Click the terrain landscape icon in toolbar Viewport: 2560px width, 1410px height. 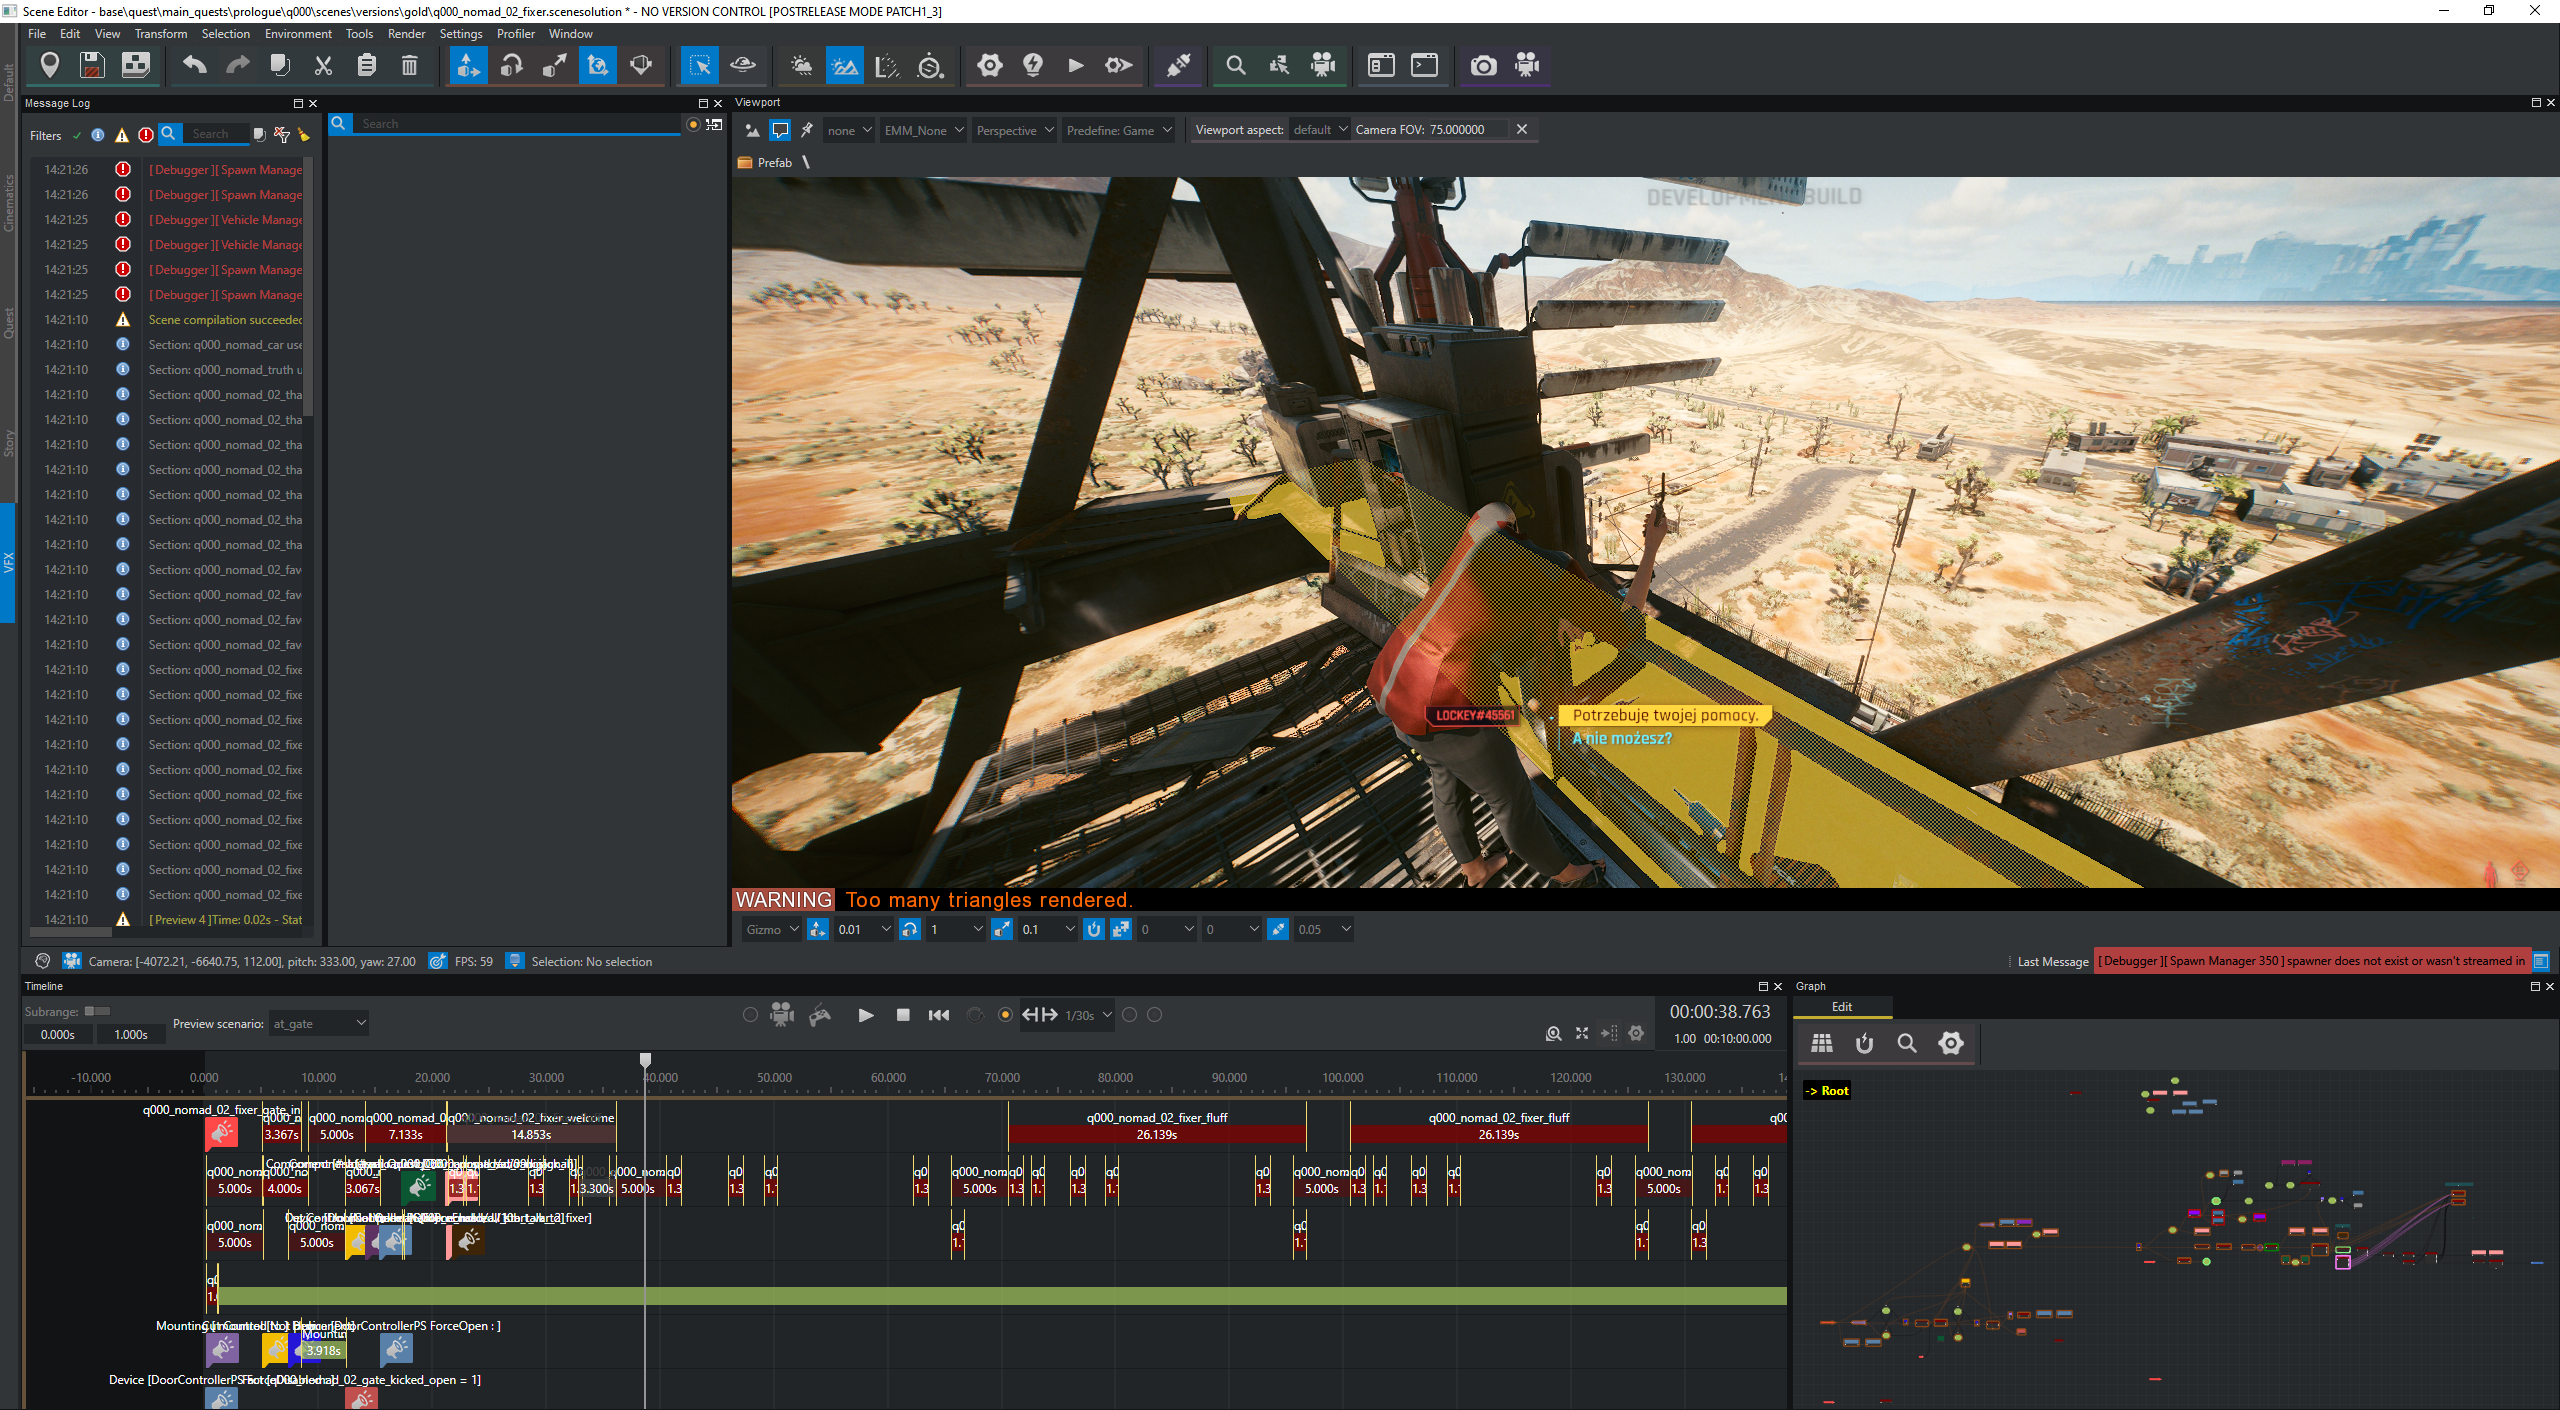point(844,66)
